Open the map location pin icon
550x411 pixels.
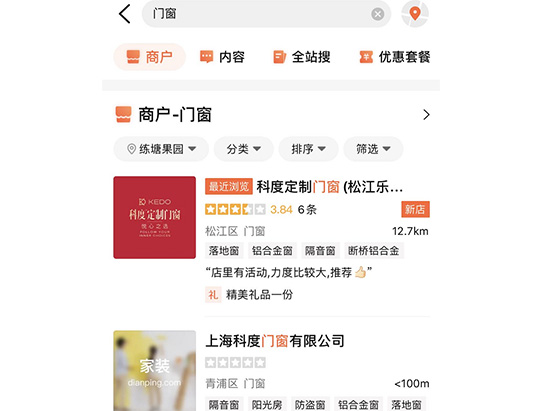415,14
